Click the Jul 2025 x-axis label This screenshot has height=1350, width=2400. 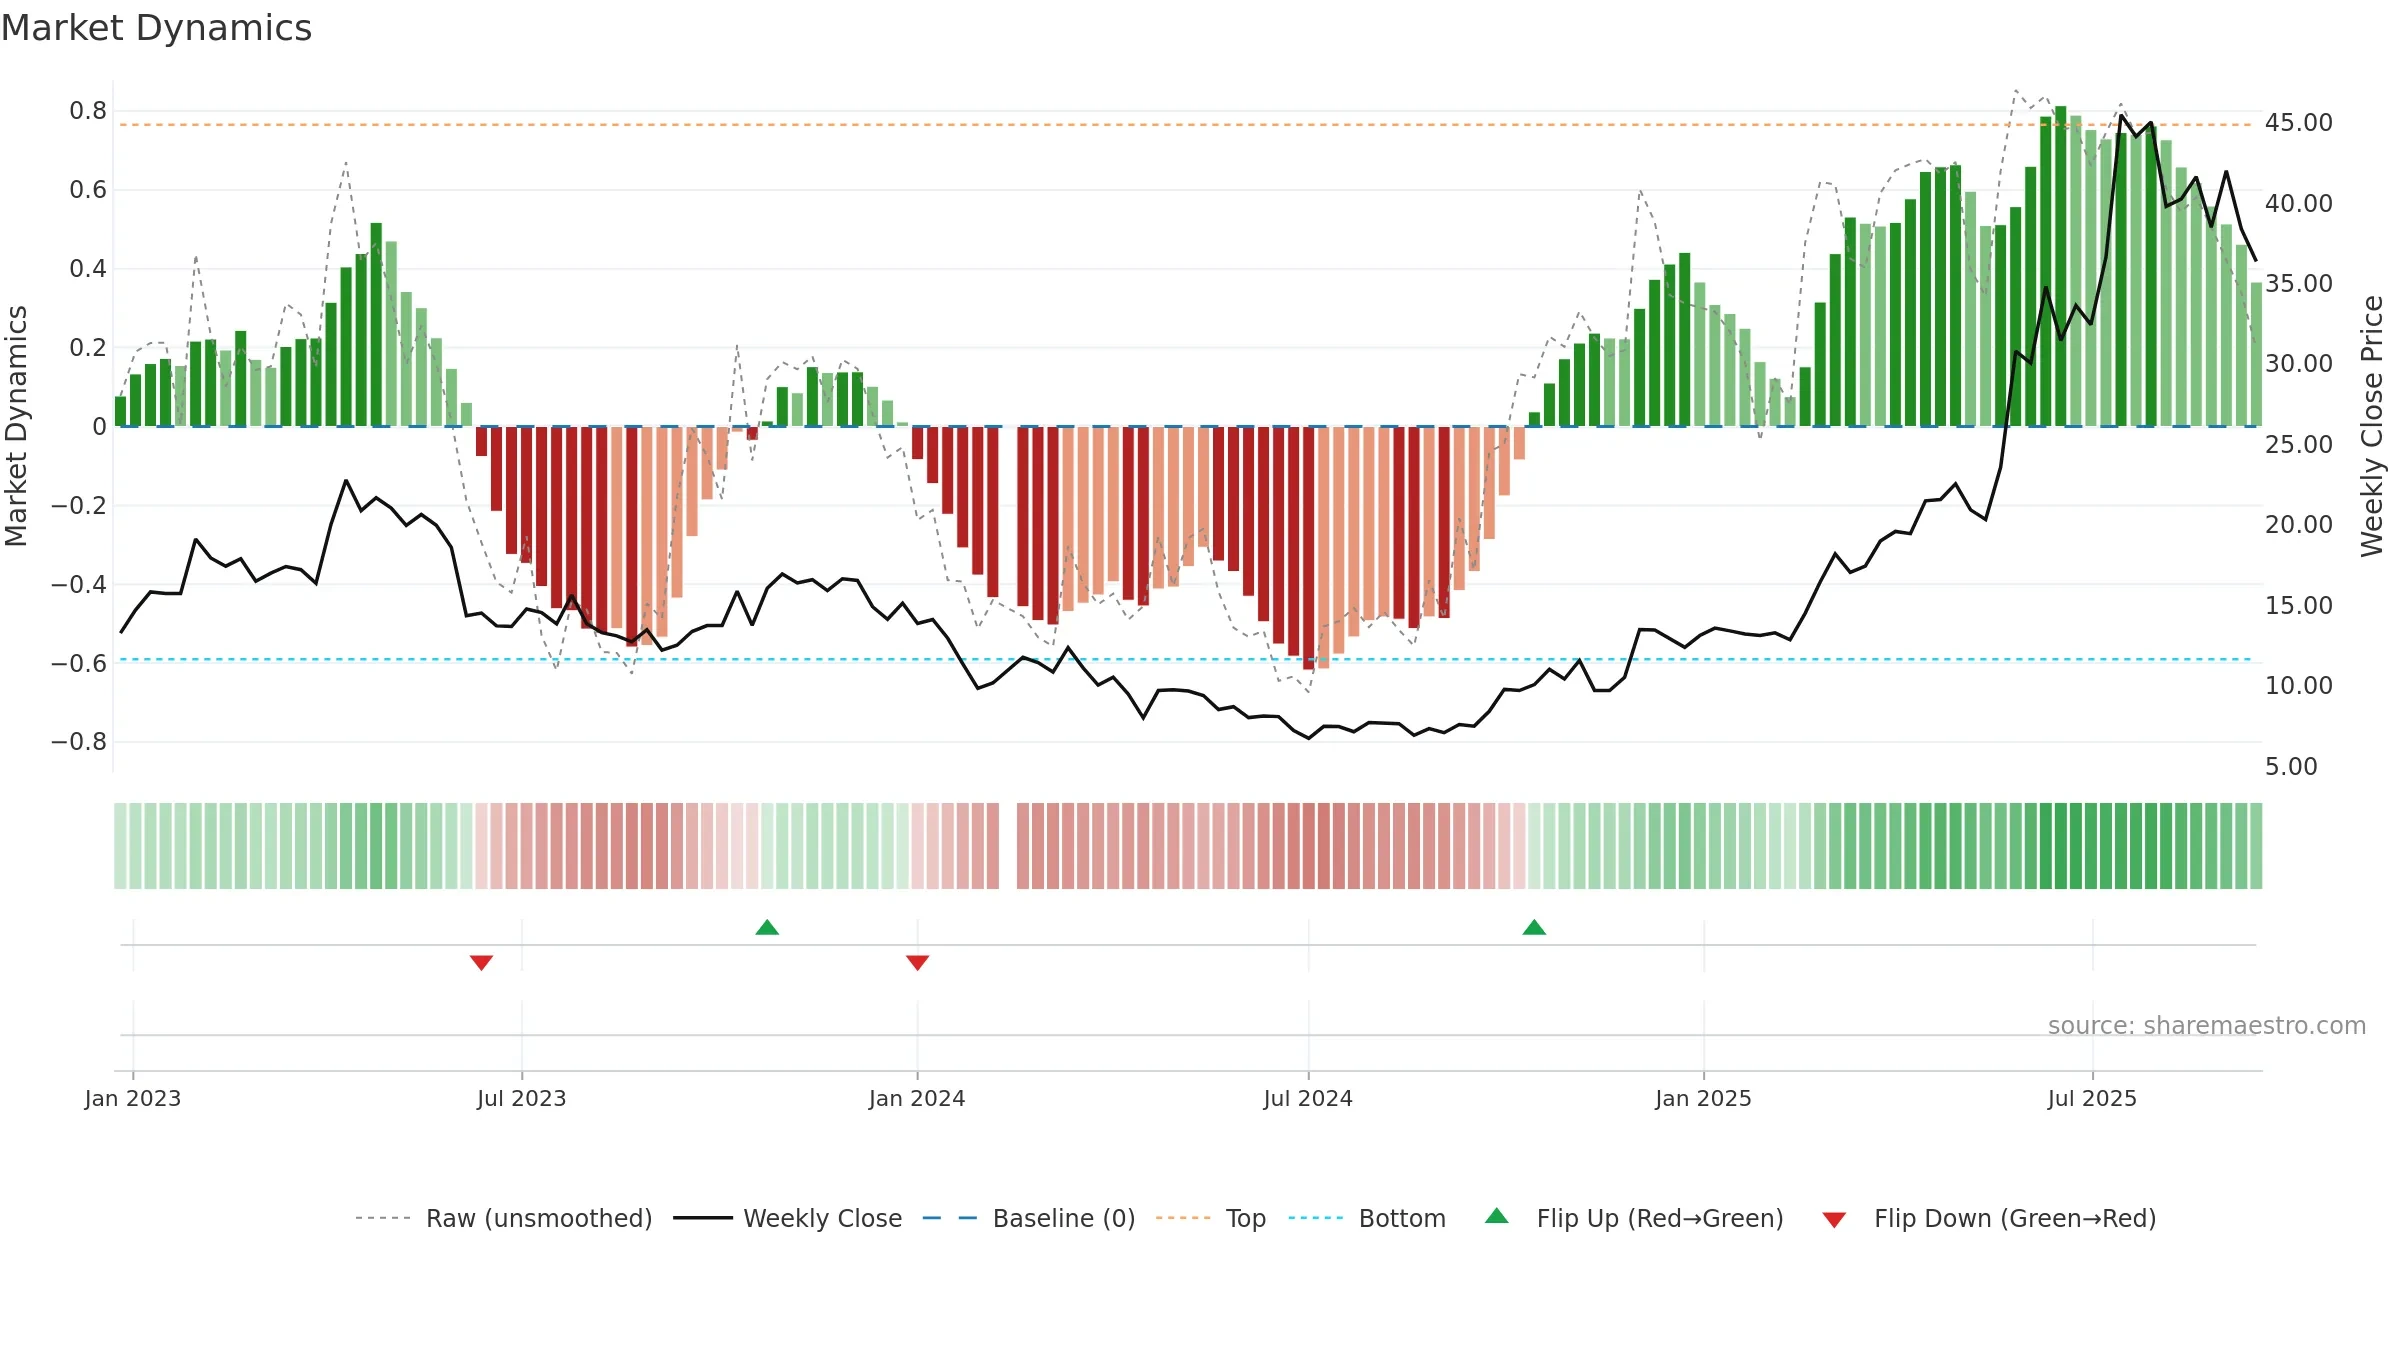[2092, 1098]
